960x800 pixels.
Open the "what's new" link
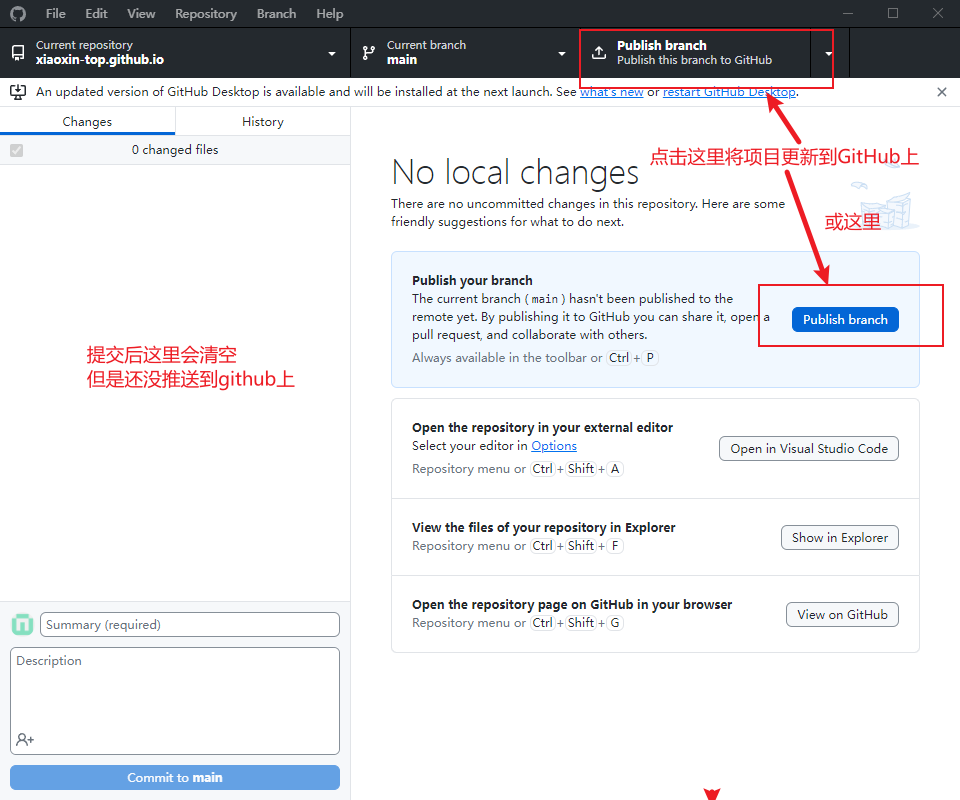[x=611, y=92]
